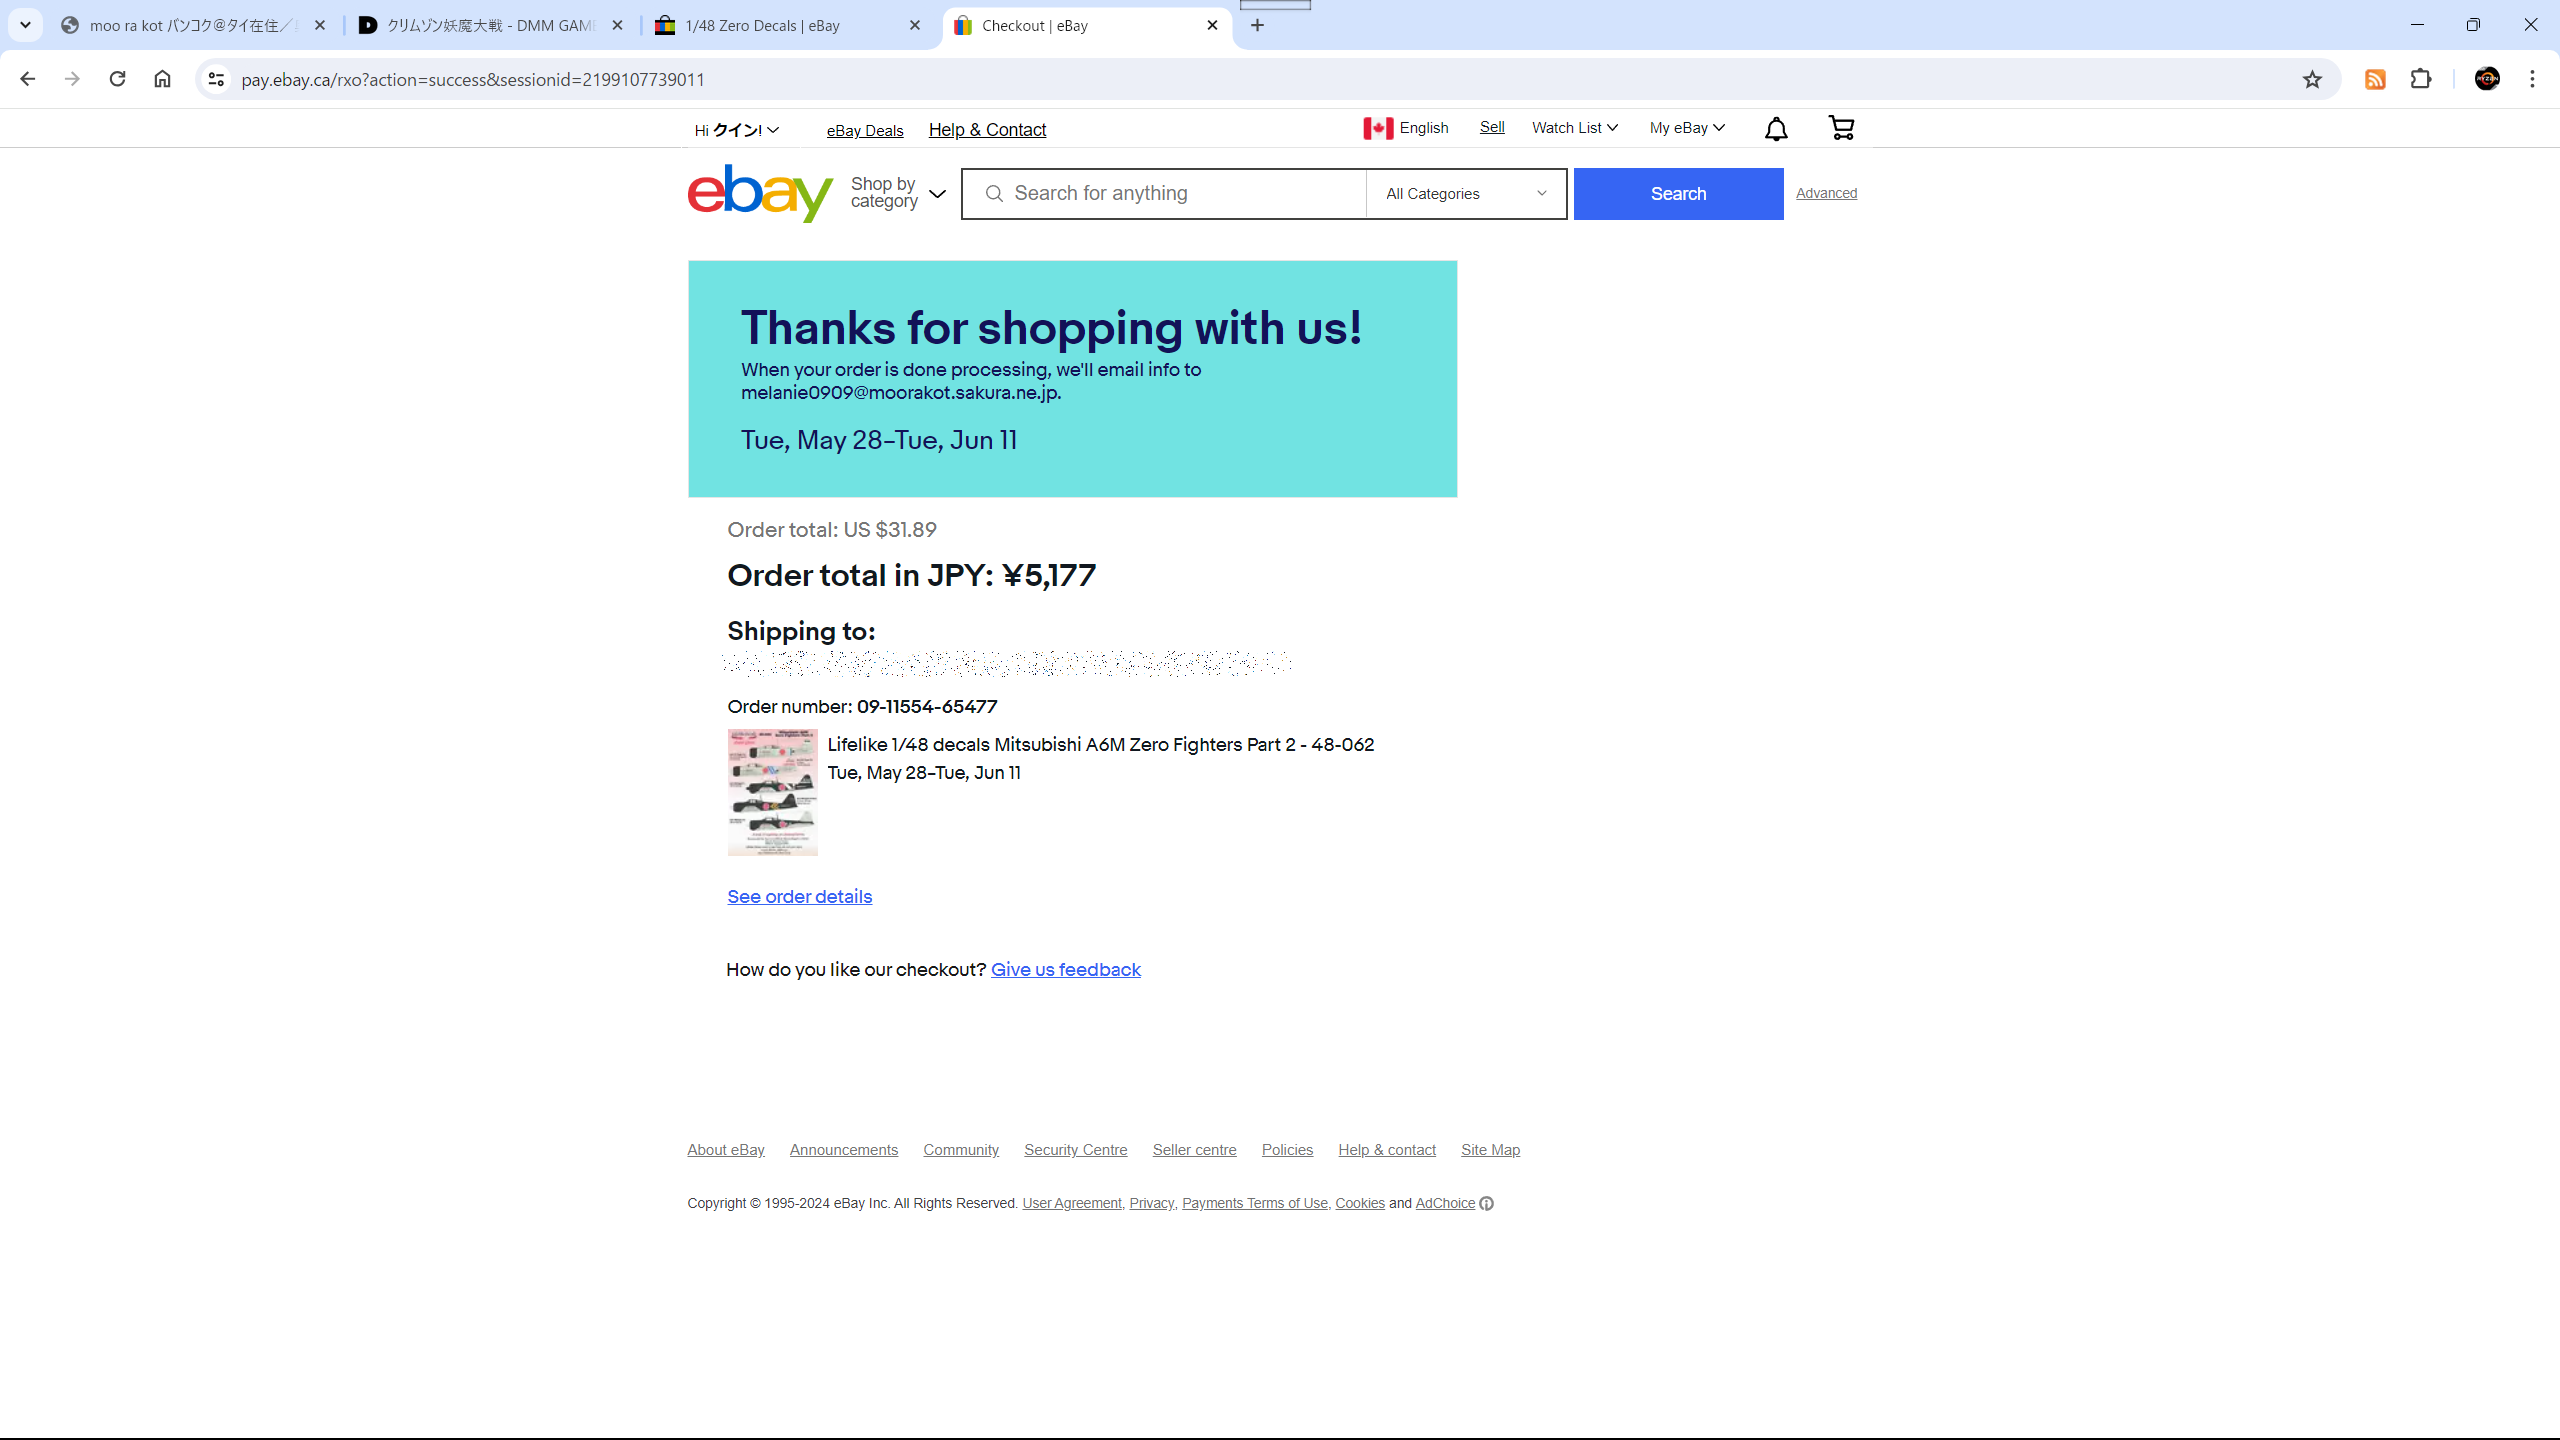The image size is (2560, 1440).
Task: Open Security Centre footer link
Action: (1075, 1150)
